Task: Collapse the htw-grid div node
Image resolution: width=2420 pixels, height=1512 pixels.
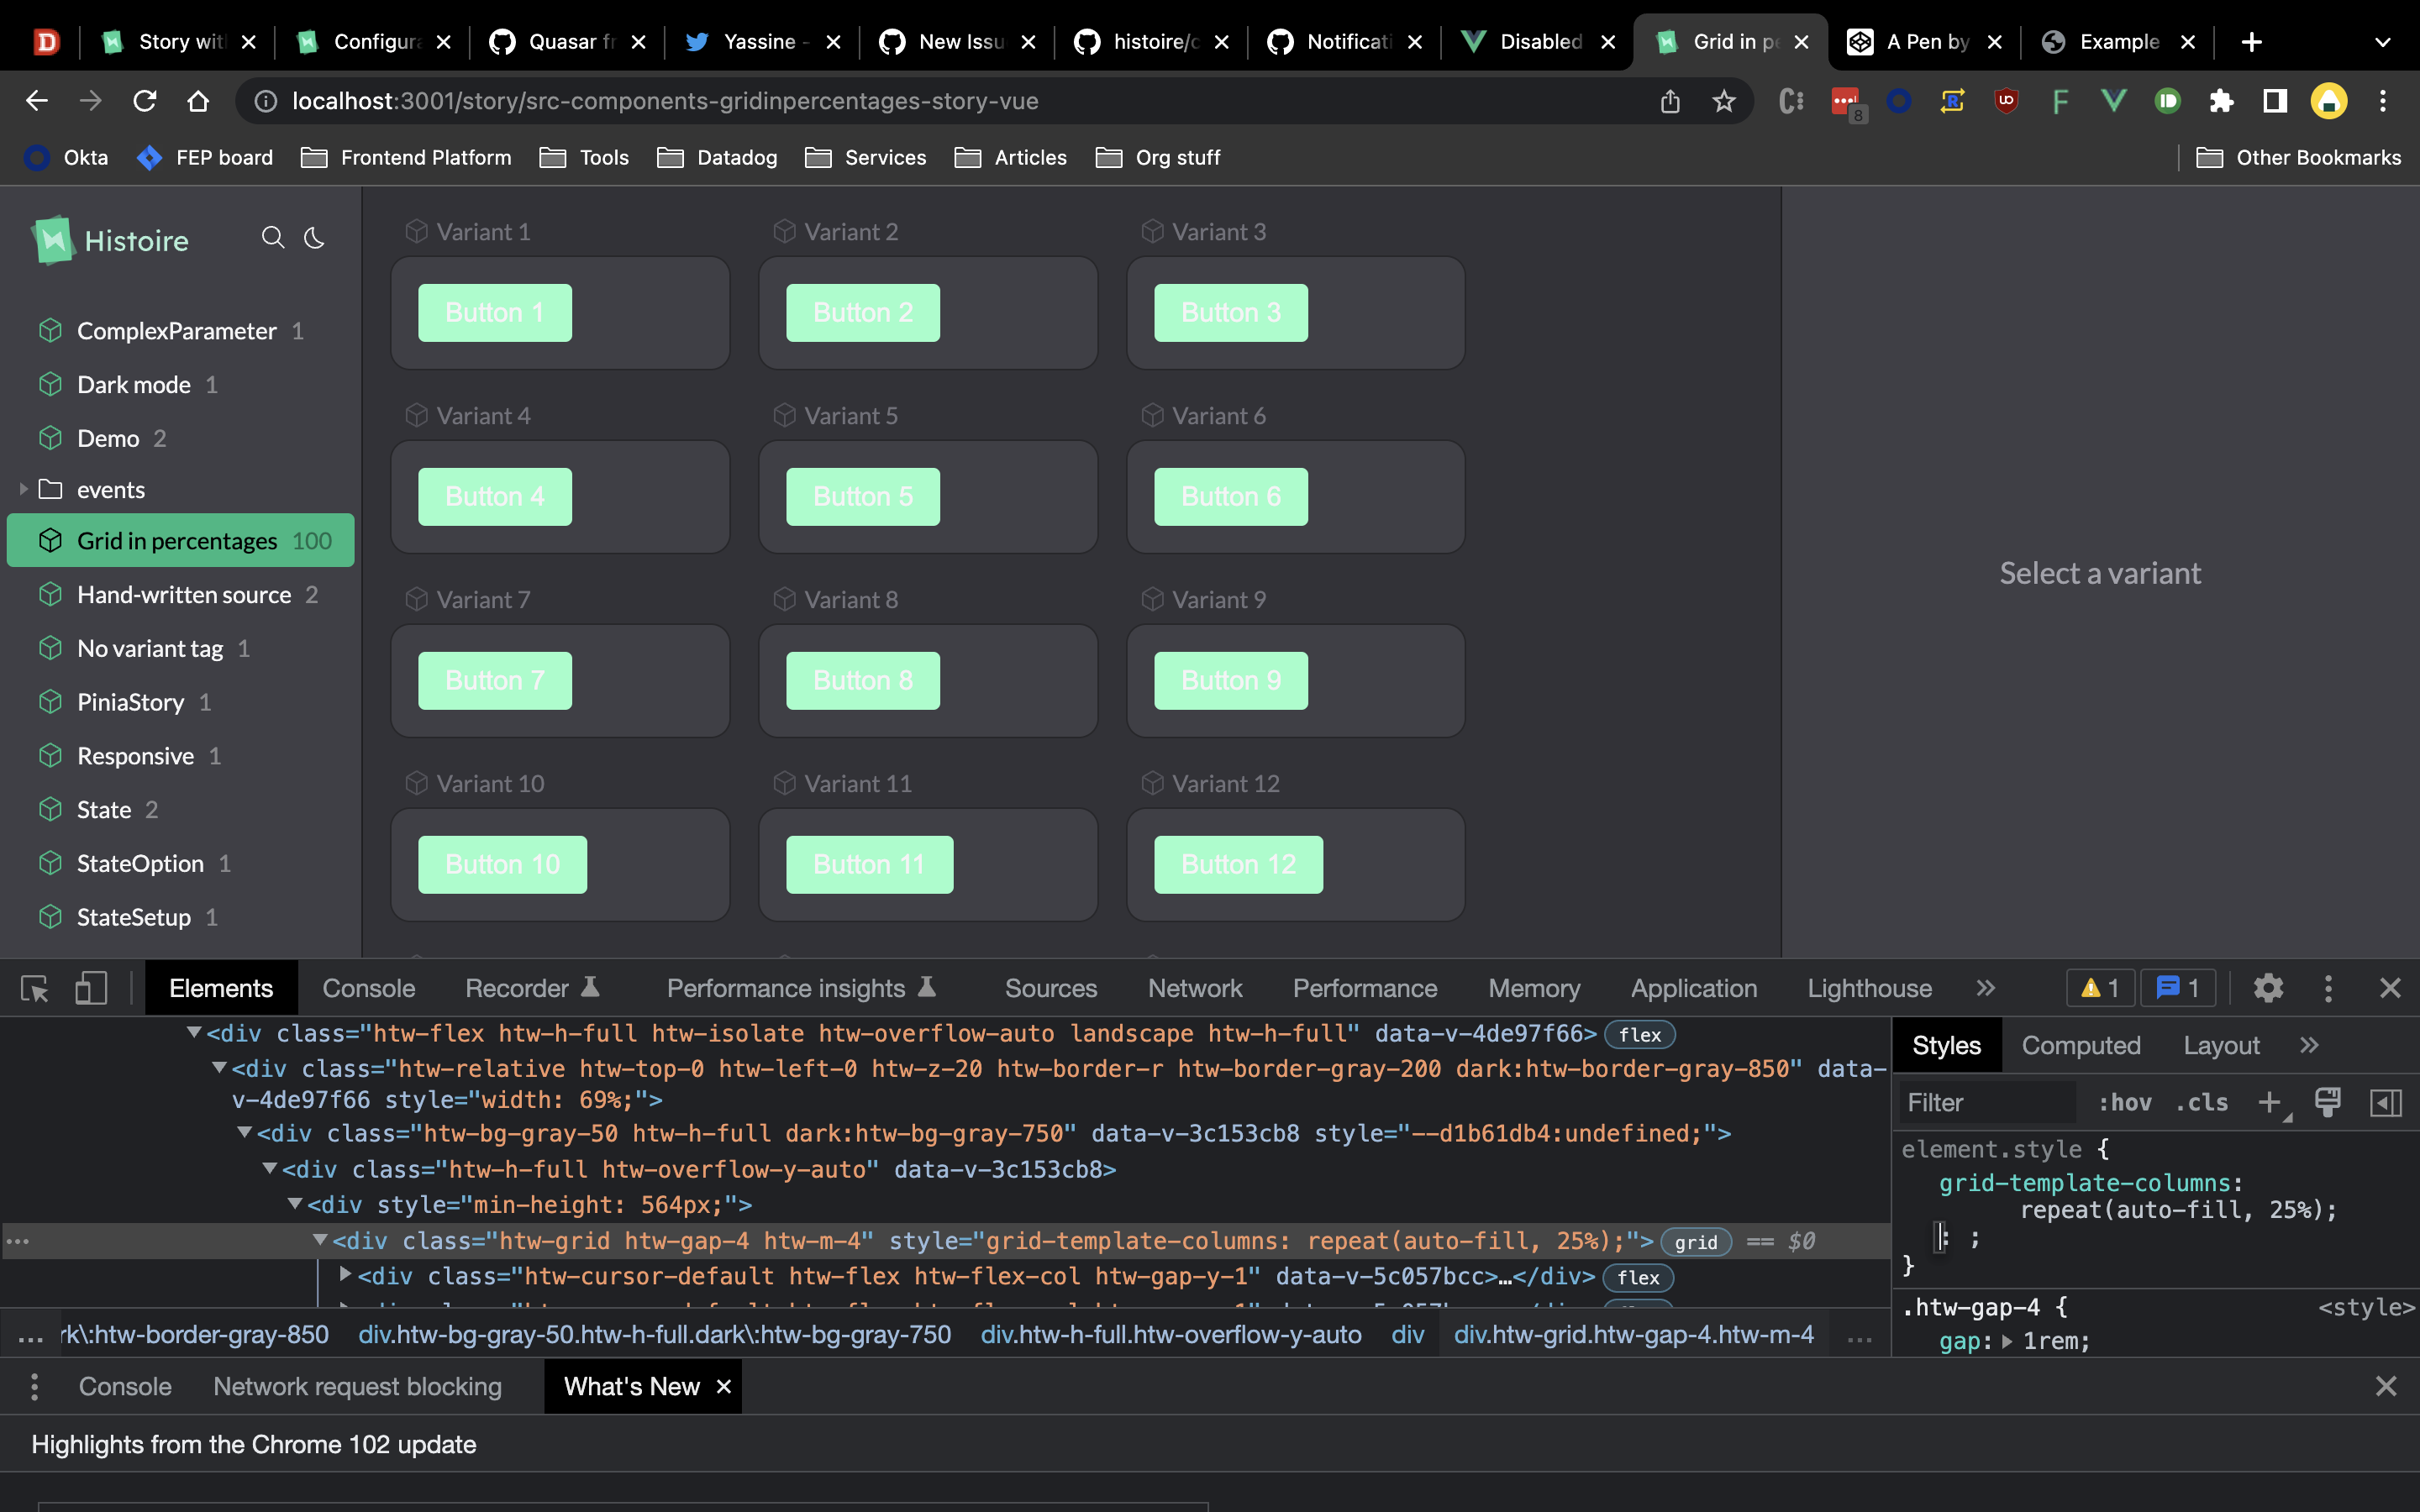Action: 320,1240
